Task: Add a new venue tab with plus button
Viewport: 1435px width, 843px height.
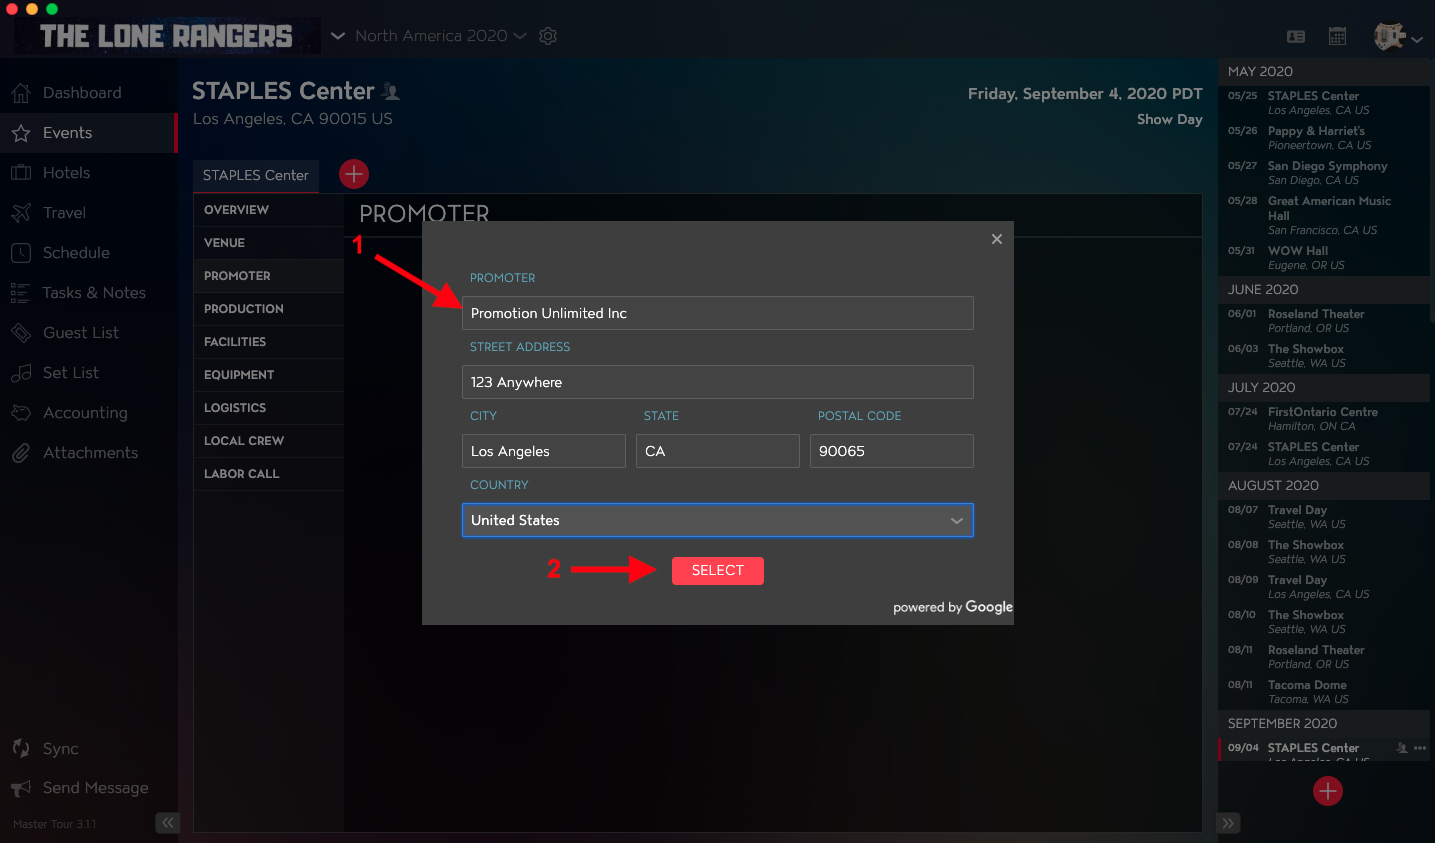Action: click(x=354, y=174)
